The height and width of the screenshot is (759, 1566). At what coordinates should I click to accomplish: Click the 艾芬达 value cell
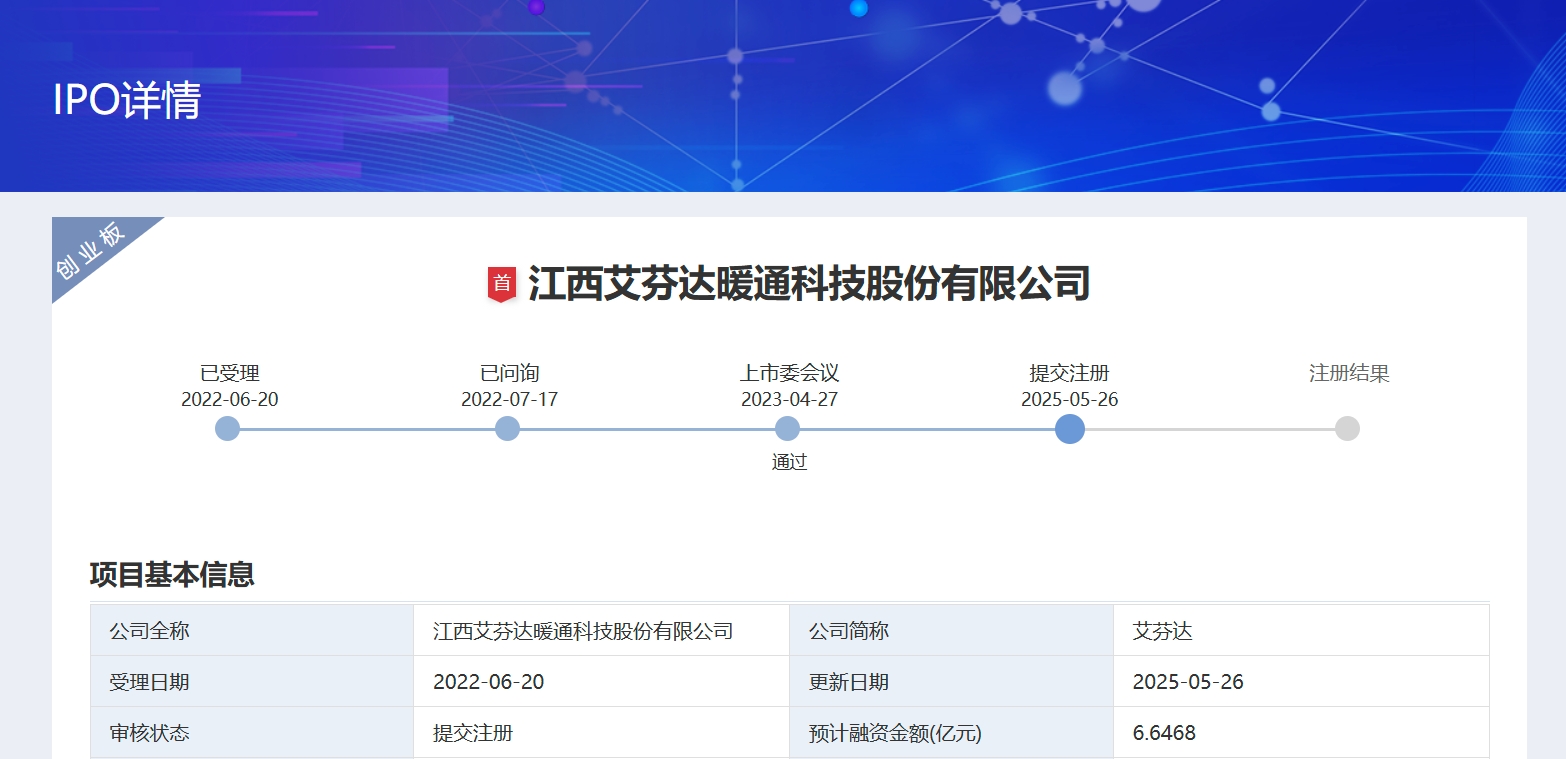(x=1301, y=631)
